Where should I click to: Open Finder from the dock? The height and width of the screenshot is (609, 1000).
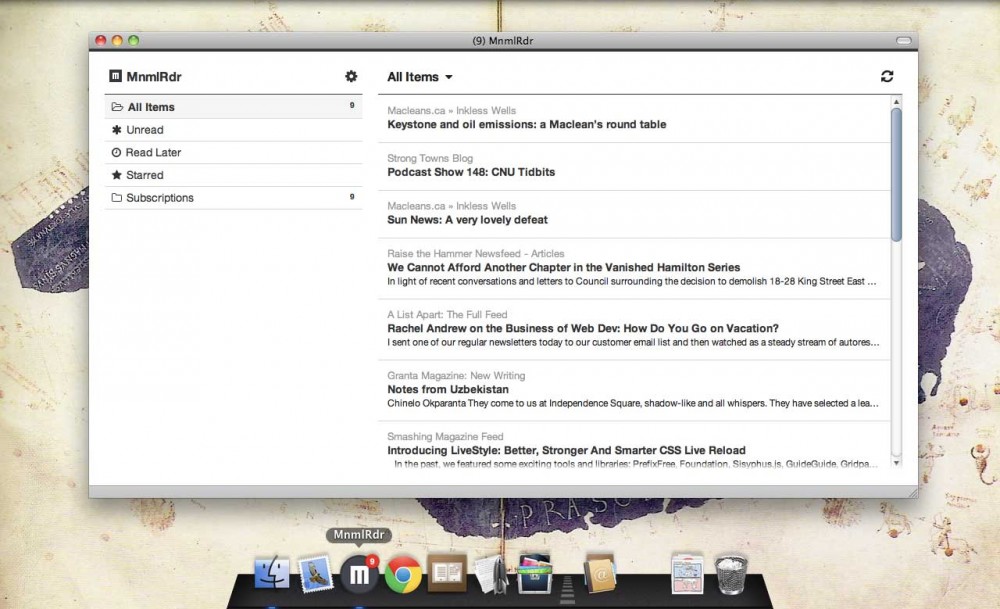click(x=272, y=573)
